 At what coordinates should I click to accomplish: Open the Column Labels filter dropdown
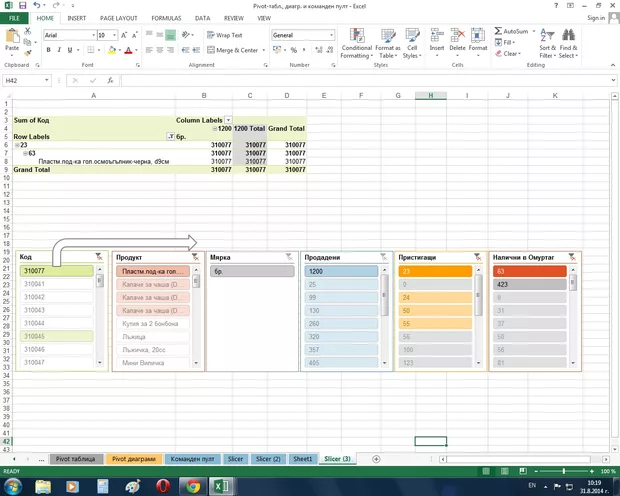pyautogui.click(x=227, y=119)
